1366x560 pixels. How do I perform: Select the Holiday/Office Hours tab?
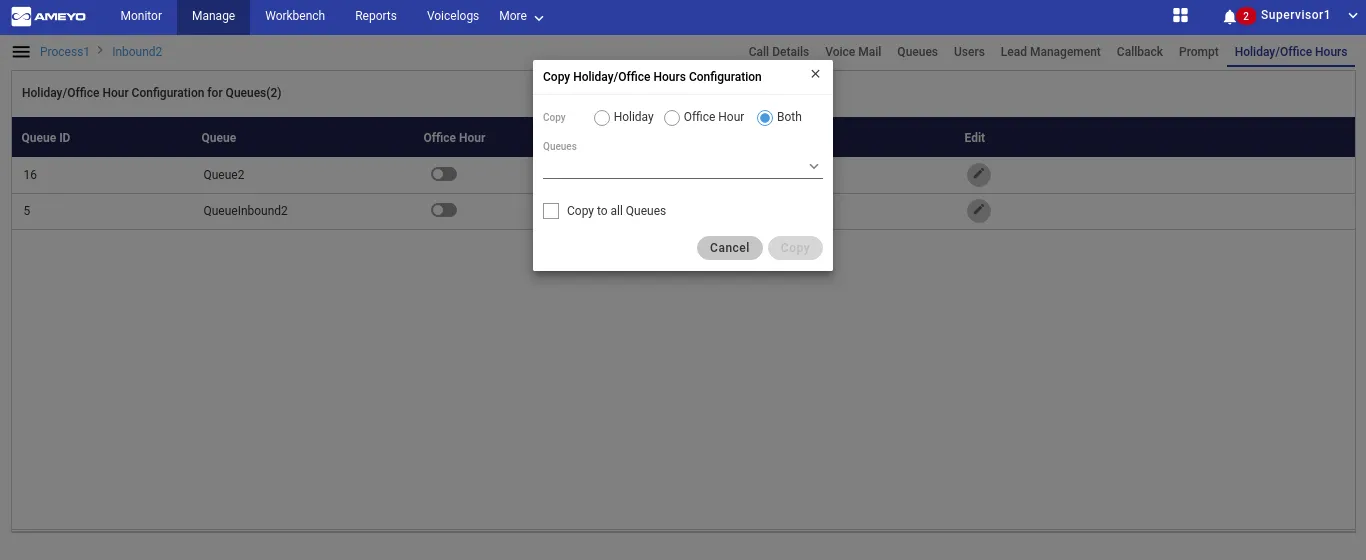point(1291,52)
